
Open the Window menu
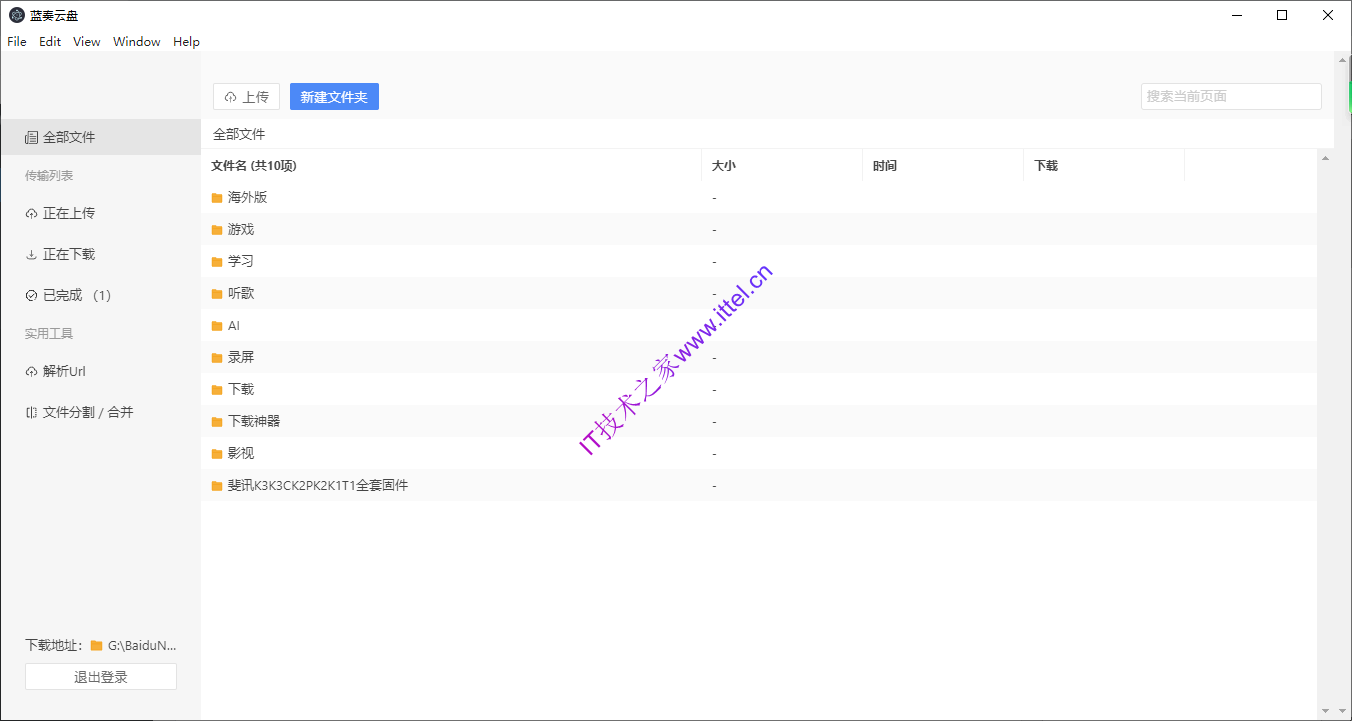point(136,42)
